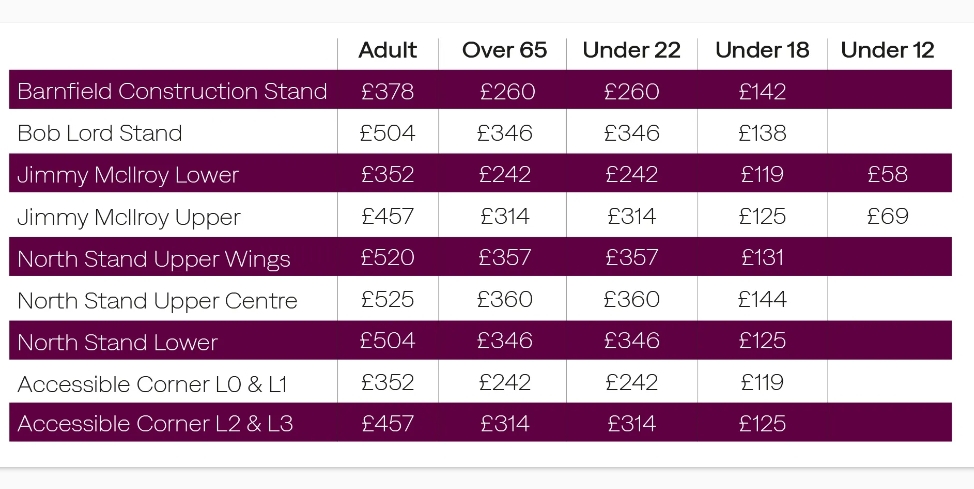Click the Under 18 column header
974x489 pixels.
[762, 51]
